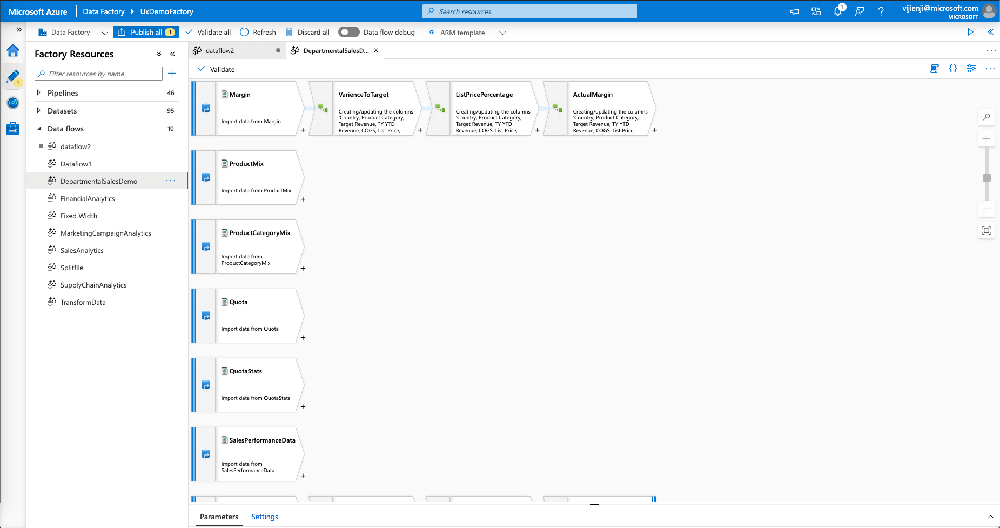Focus the Filter resources by name field

[x=99, y=73]
